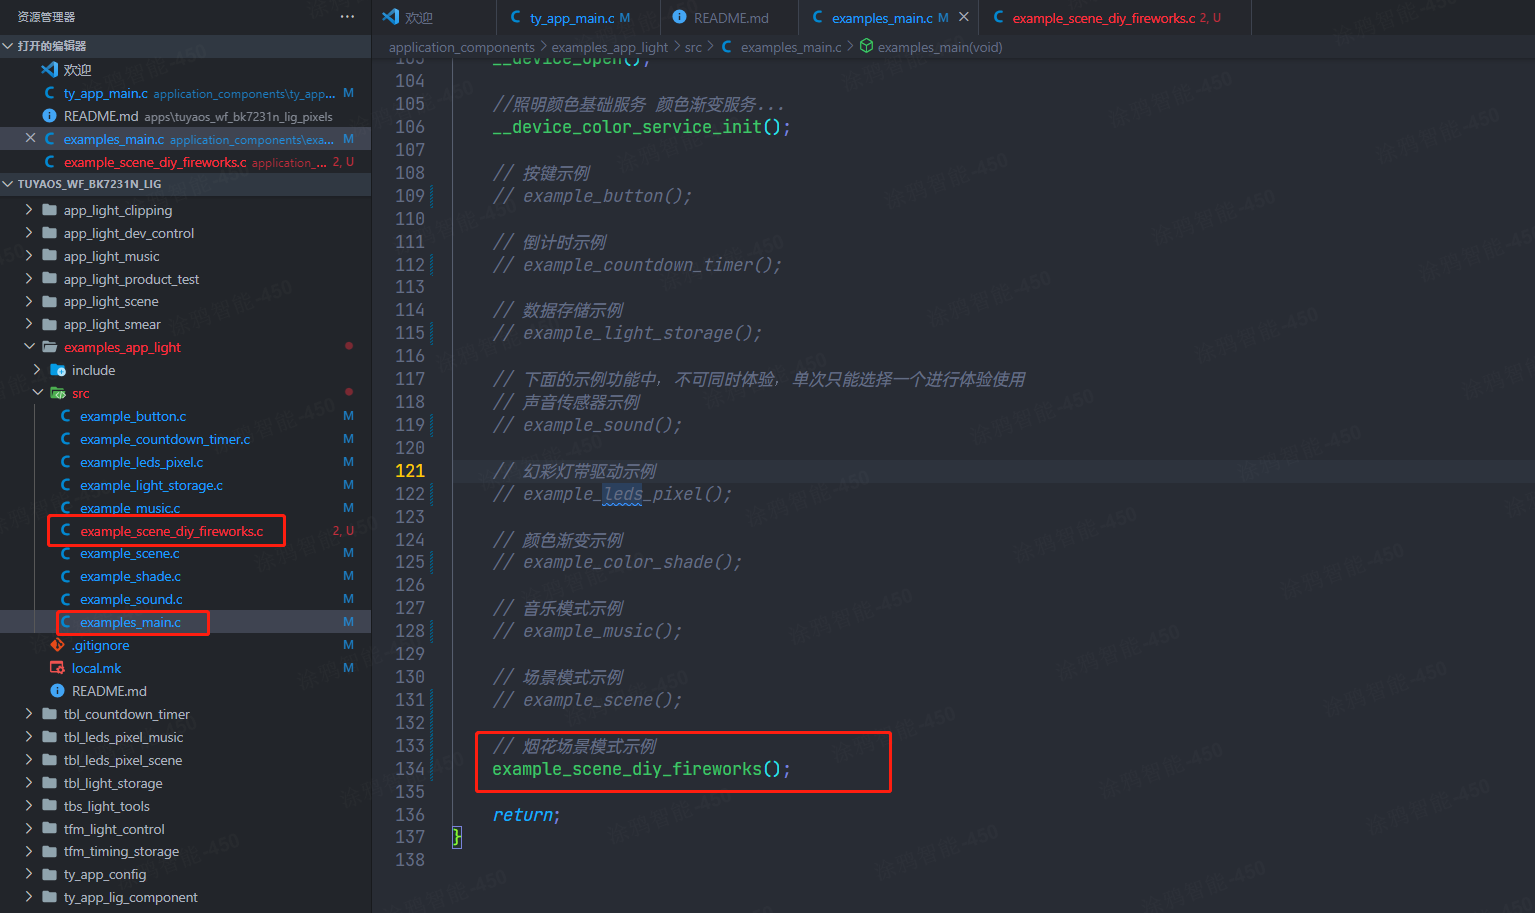This screenshot has height=913, width=1535.
Task: Expand the include folder
Action: pos(37,370)
